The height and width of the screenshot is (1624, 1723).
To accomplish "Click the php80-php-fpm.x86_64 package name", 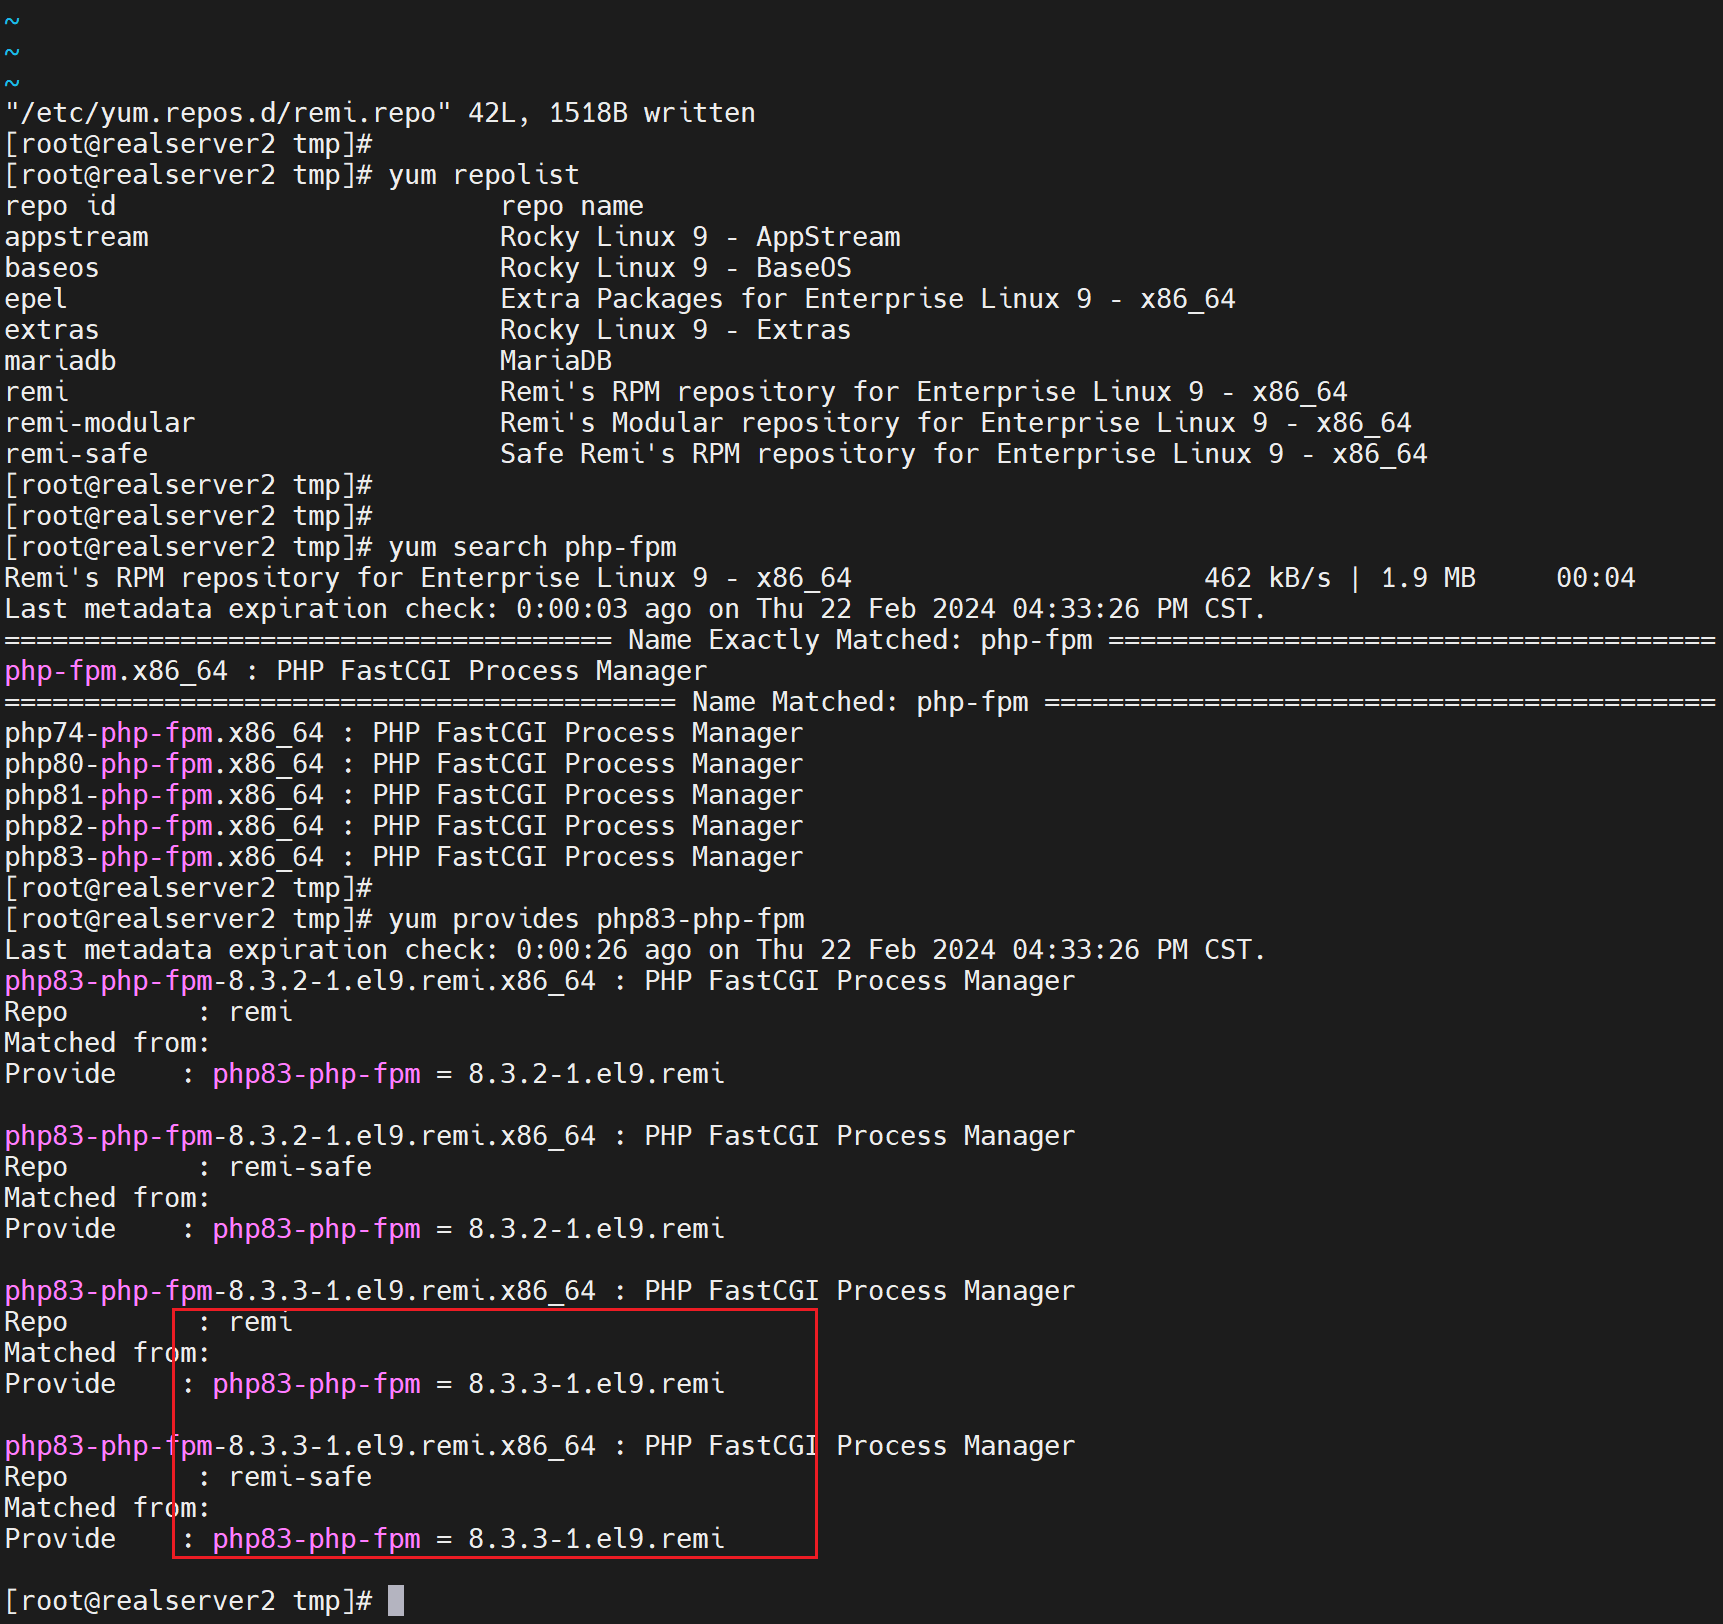I will tap(164, 764).
